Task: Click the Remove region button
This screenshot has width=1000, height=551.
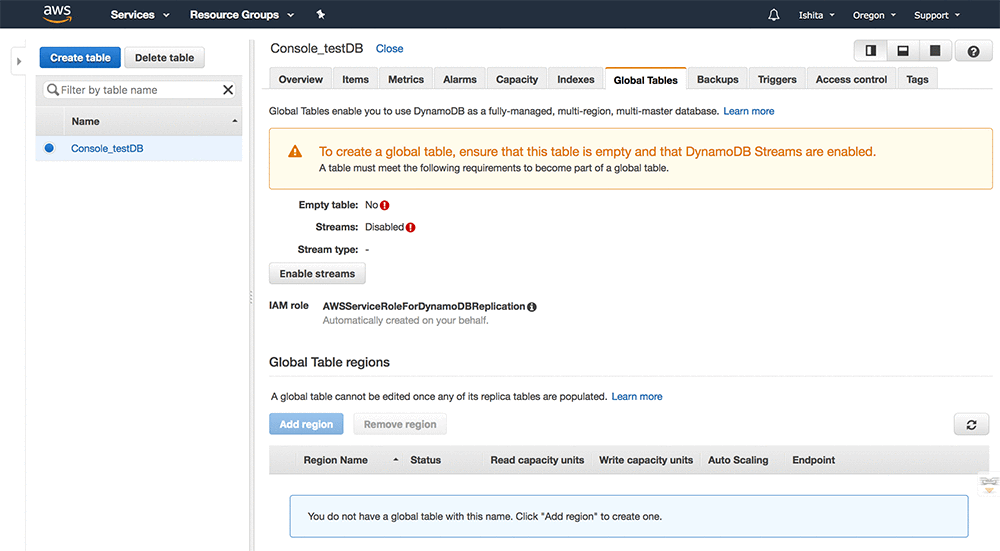Action: pyautogui.click(x=400, y=424)
